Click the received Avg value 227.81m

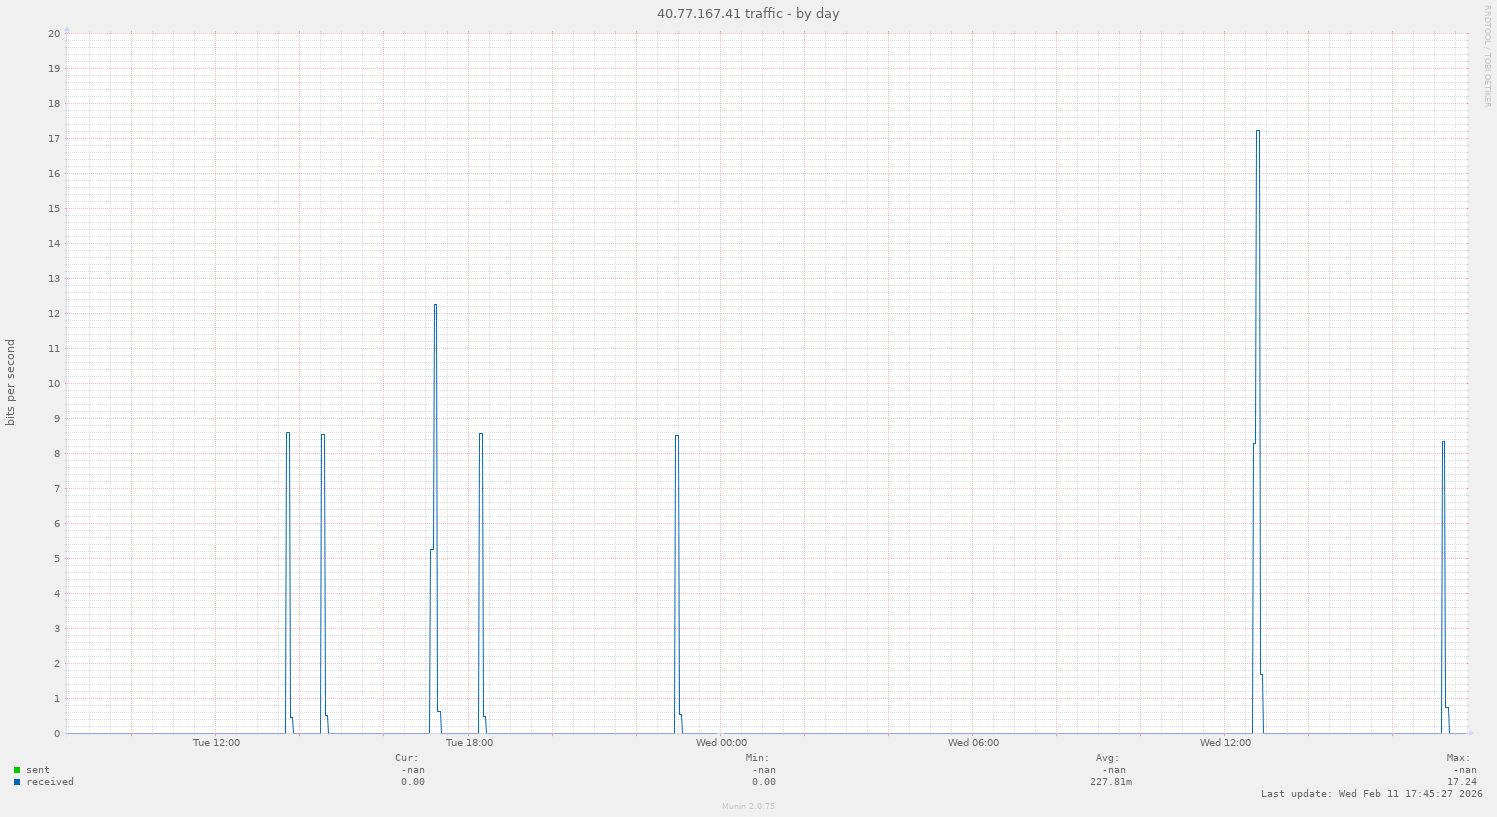click(1110, 782)
